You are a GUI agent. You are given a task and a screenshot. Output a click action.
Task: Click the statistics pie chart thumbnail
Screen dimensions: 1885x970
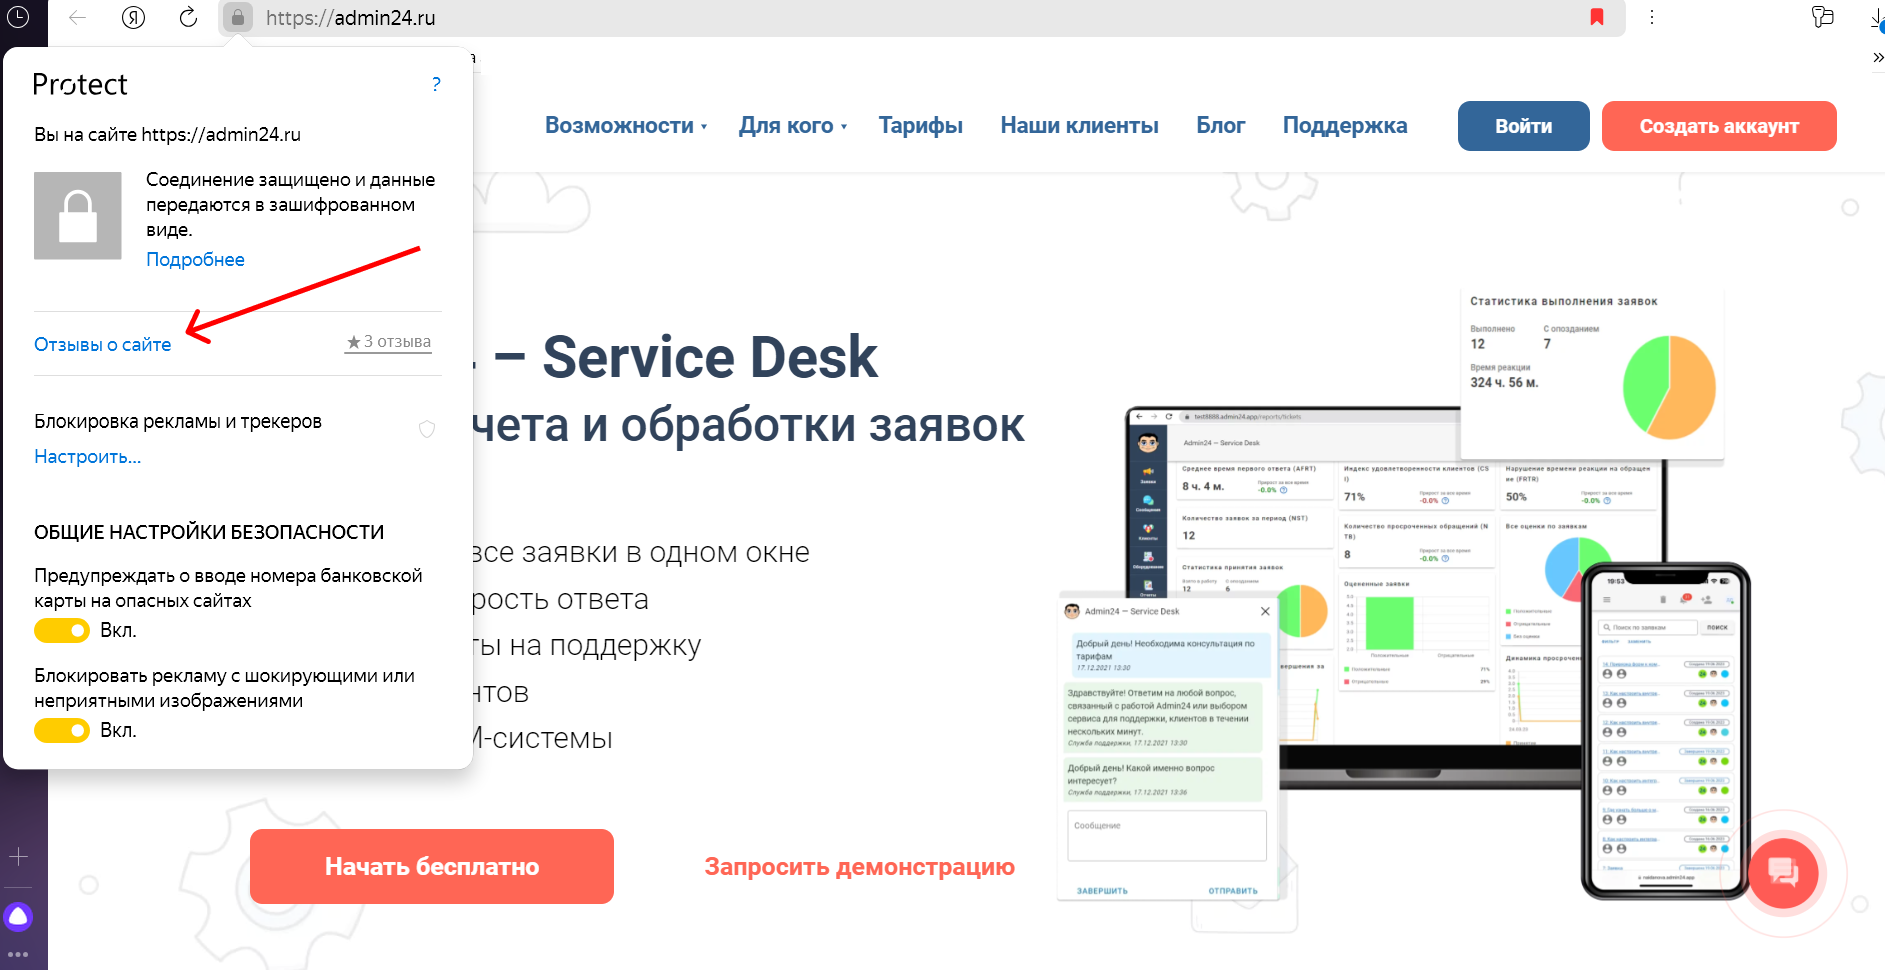click(x=1669, y=387)
